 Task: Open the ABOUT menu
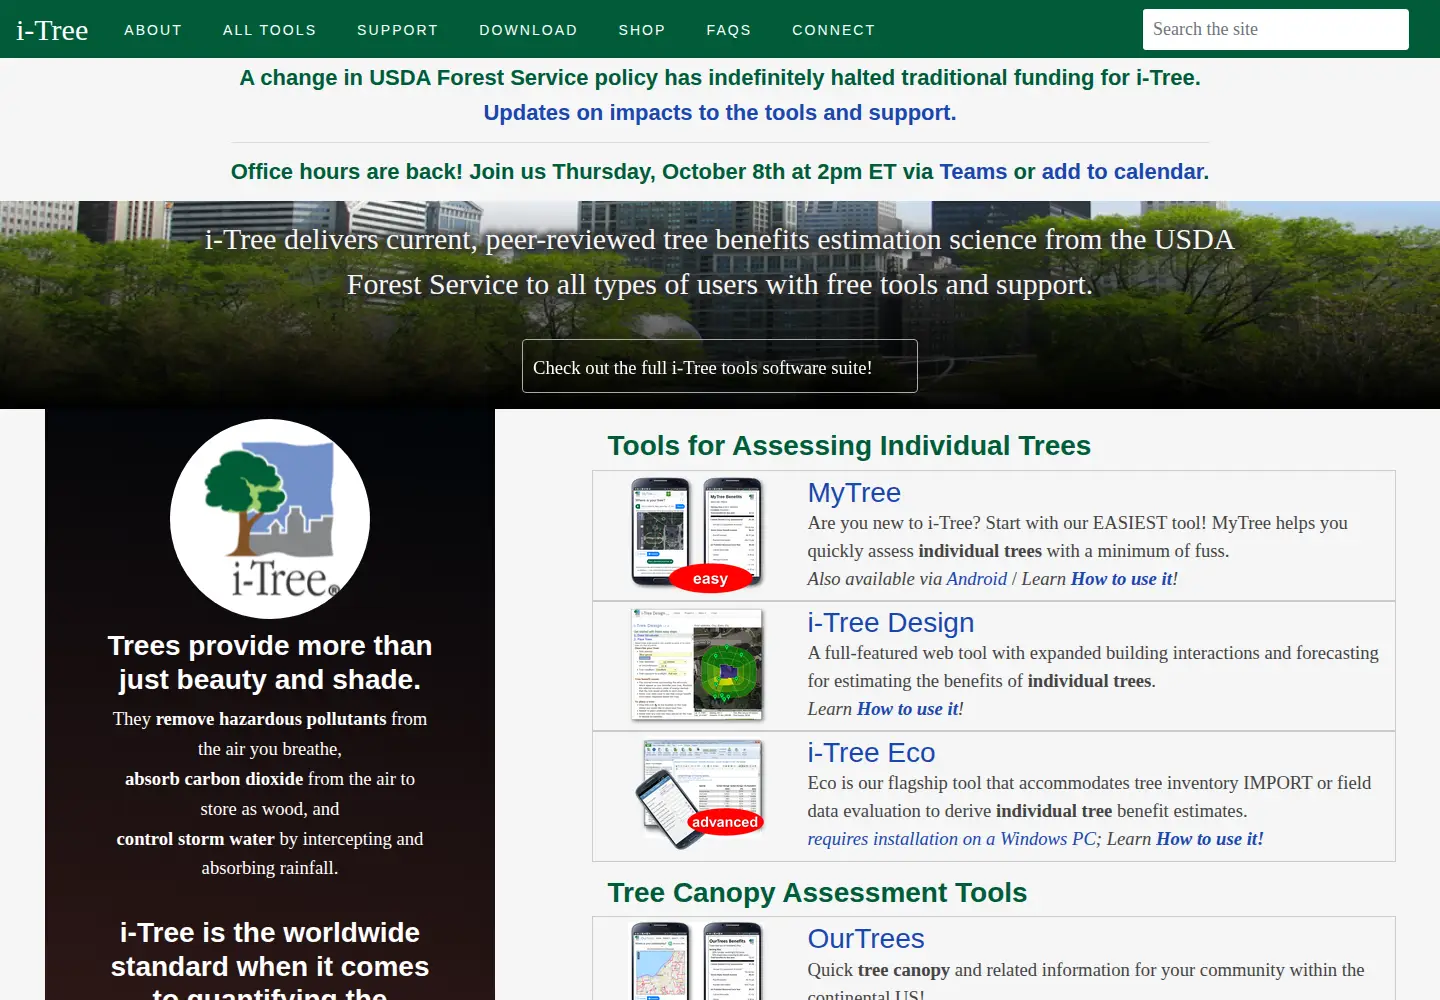point(153,30)
